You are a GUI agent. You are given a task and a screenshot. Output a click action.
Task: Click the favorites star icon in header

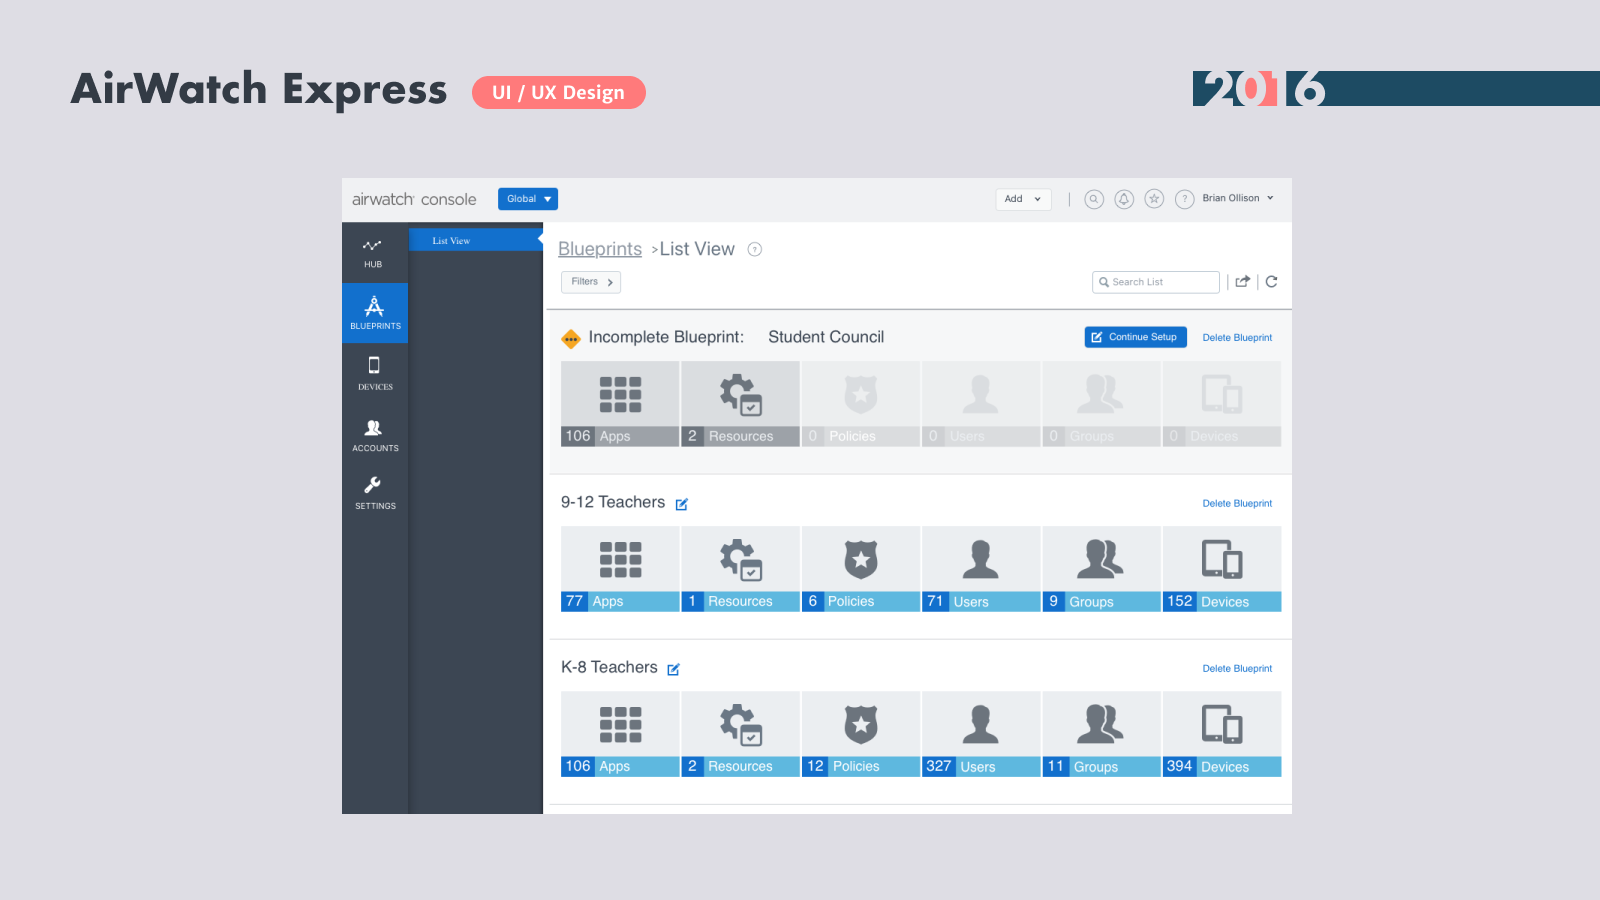[1154, 199]
